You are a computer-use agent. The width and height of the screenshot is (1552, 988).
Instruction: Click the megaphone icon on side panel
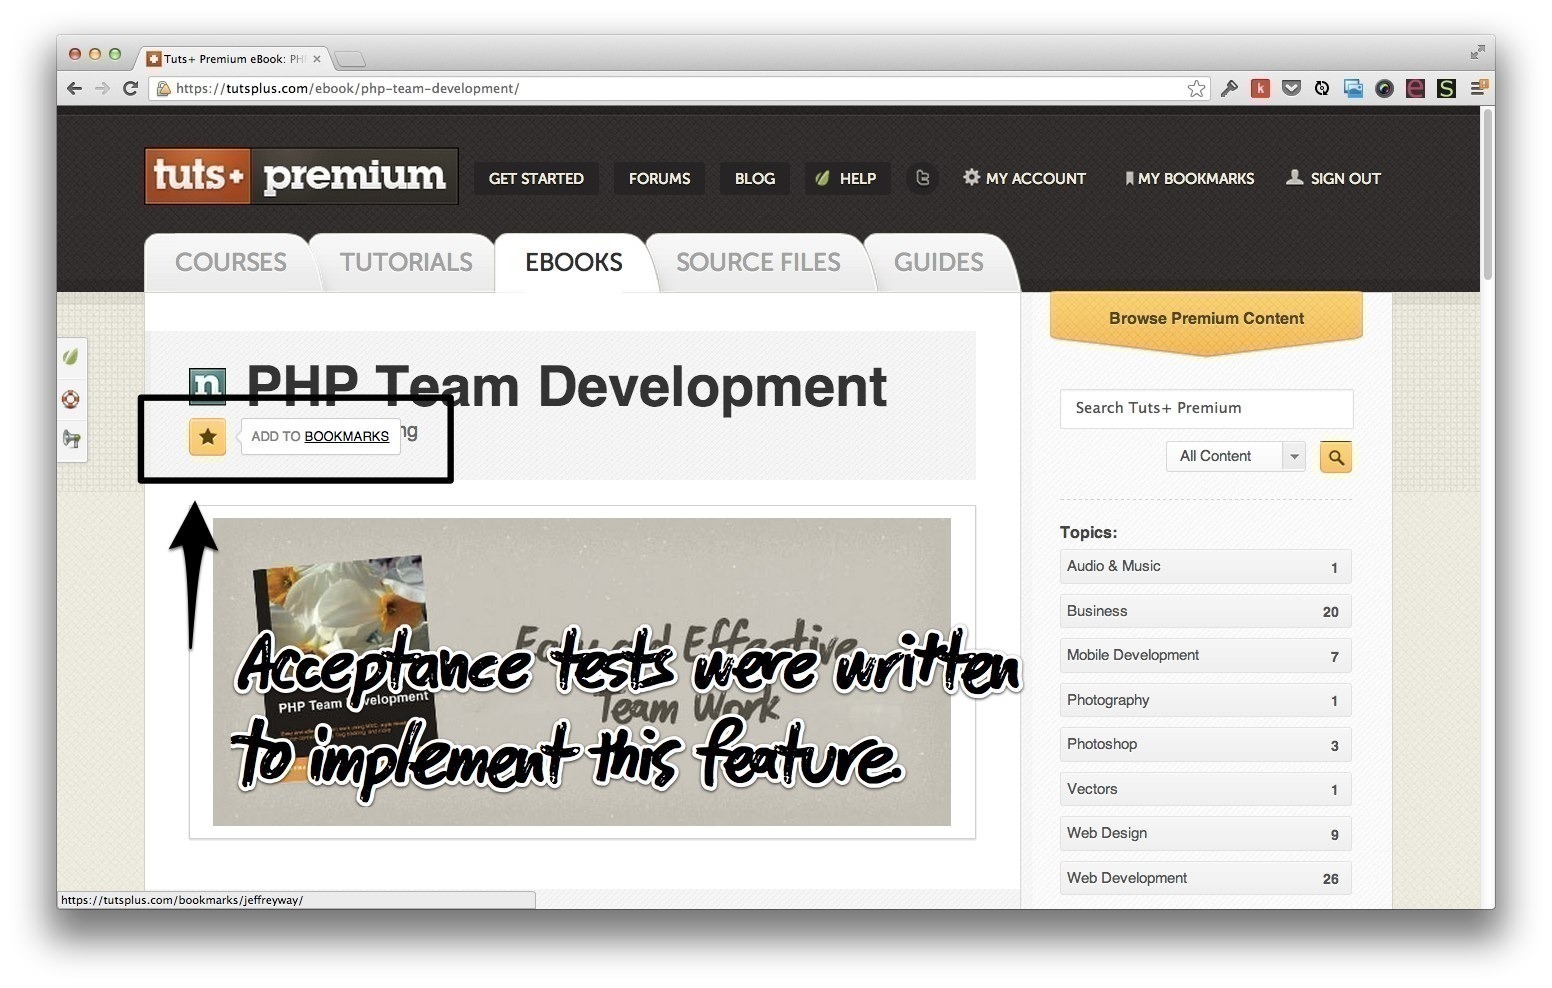coord(71,439)
